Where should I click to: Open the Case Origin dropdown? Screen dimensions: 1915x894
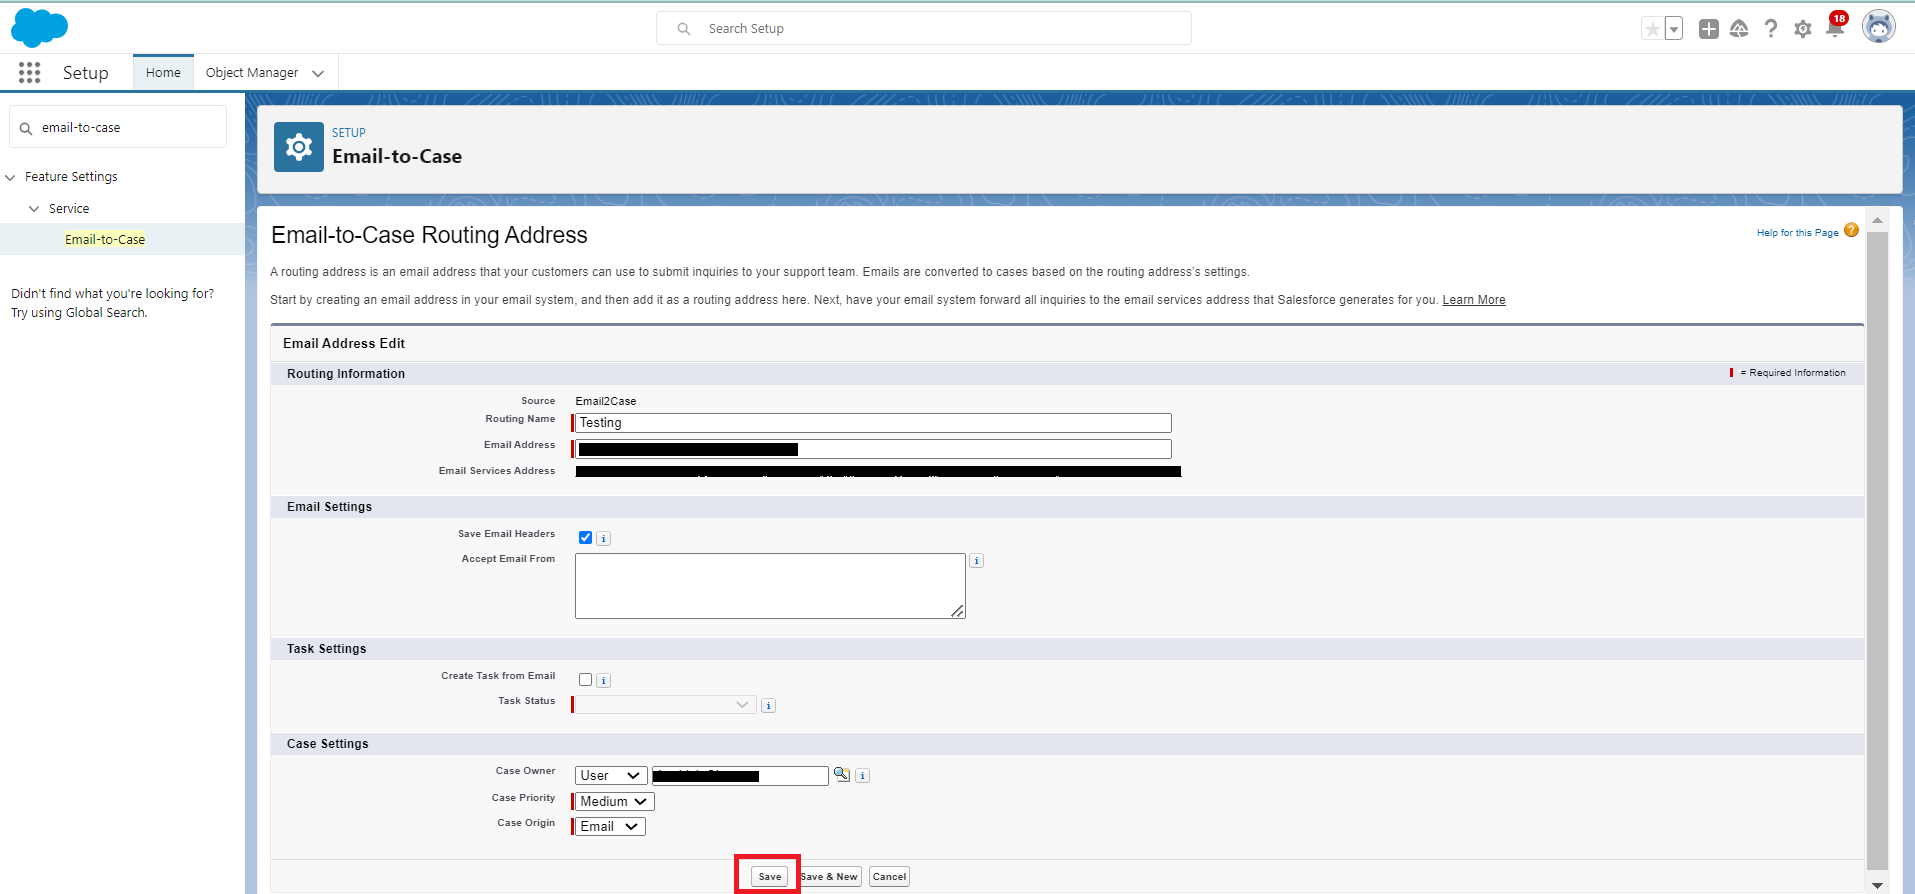coord(609,827)
